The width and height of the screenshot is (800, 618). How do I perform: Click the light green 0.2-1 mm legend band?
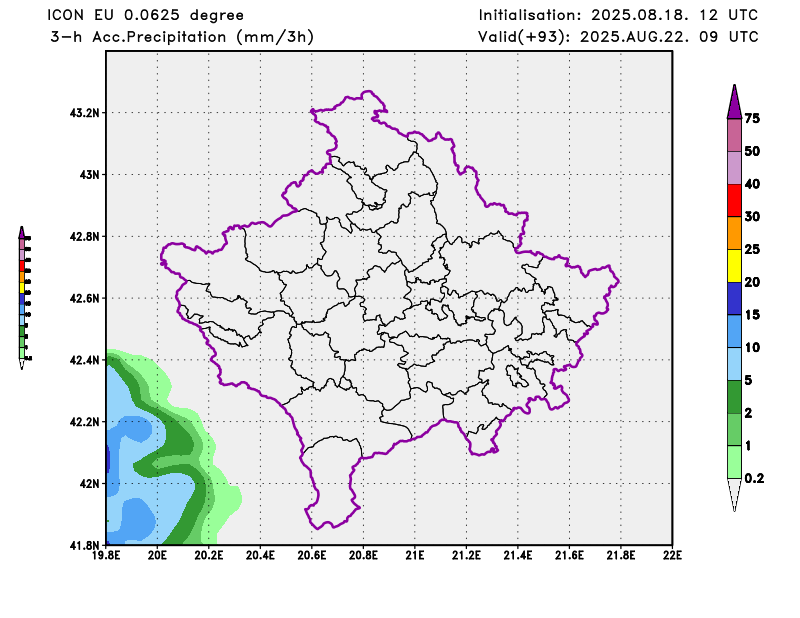click(x=734, y=462)
